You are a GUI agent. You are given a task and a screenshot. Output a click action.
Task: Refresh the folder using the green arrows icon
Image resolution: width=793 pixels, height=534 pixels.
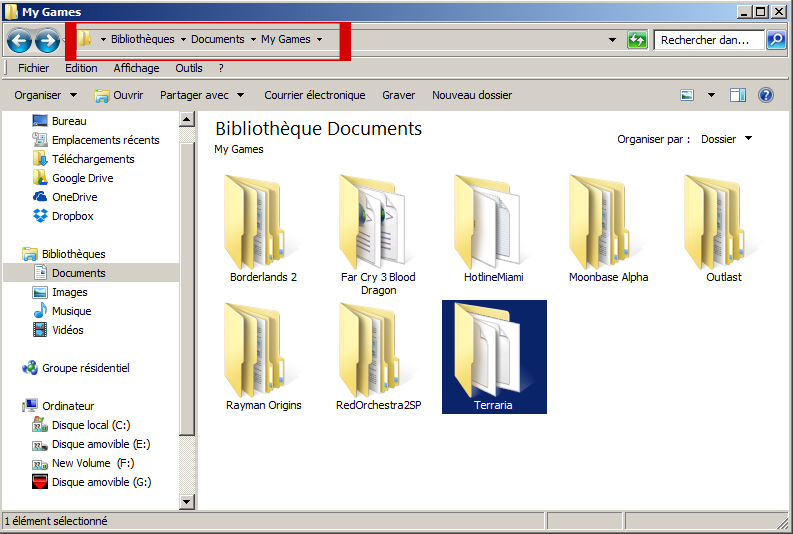point(637,39)
